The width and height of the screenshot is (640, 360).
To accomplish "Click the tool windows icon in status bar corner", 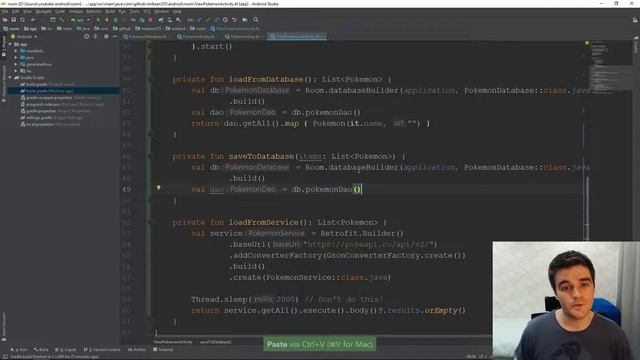I will (5, 356).
